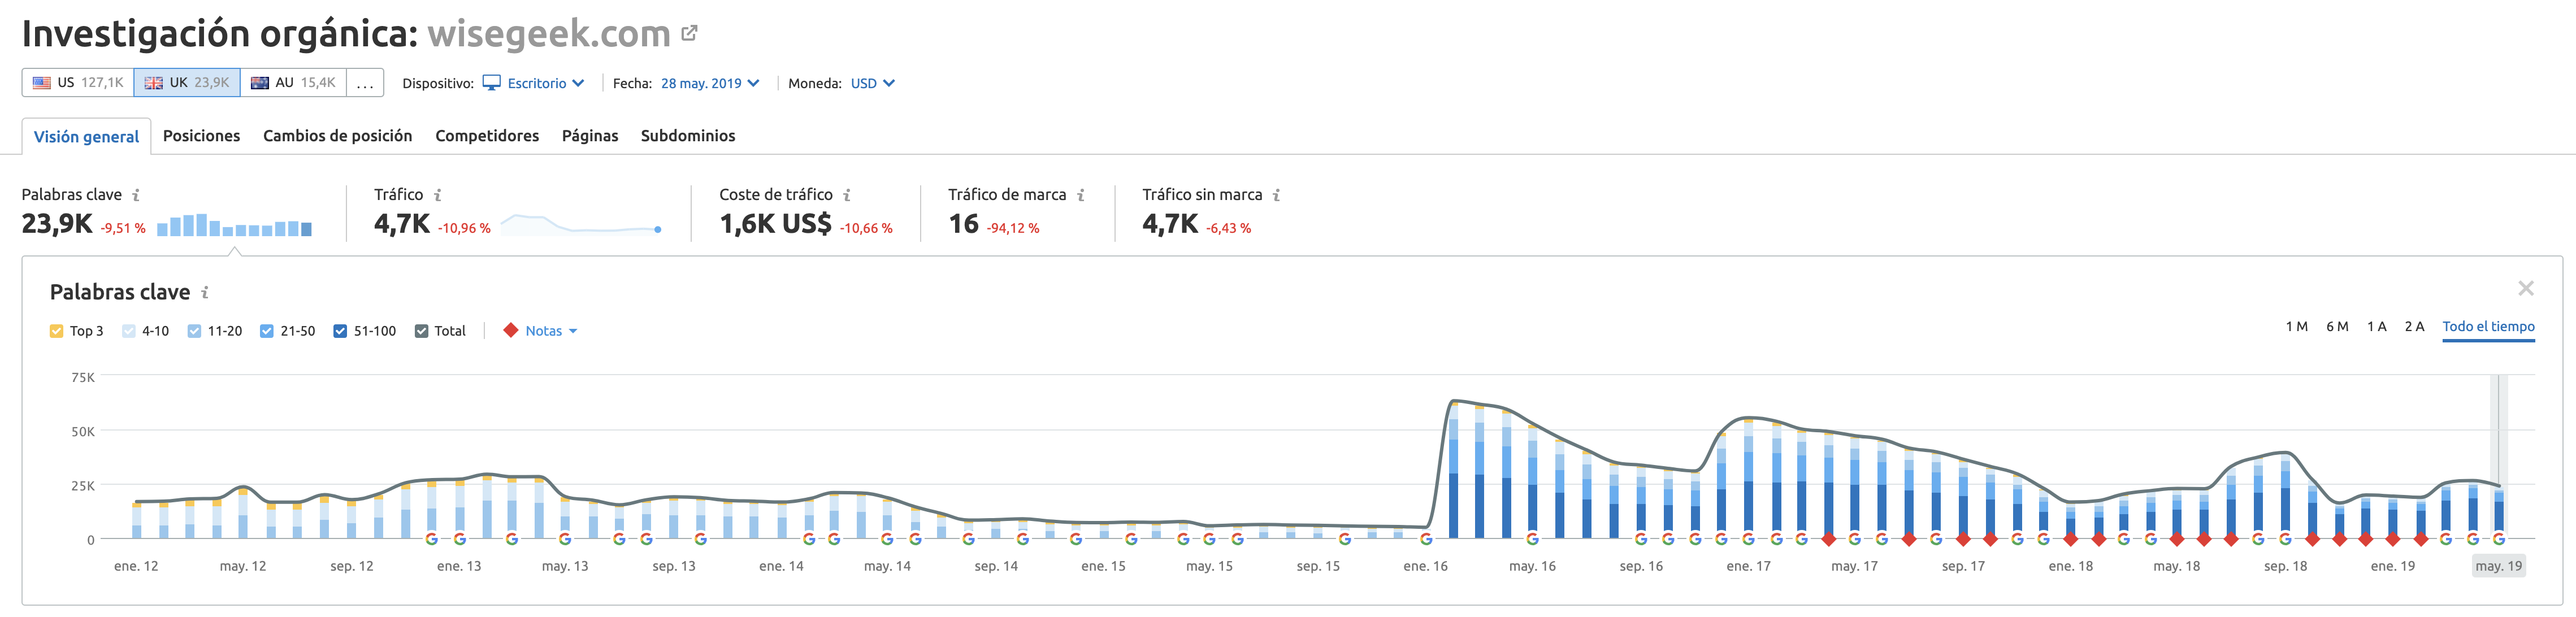
Task: Open Escritorio device dropdown
Action: coord(545,83)
